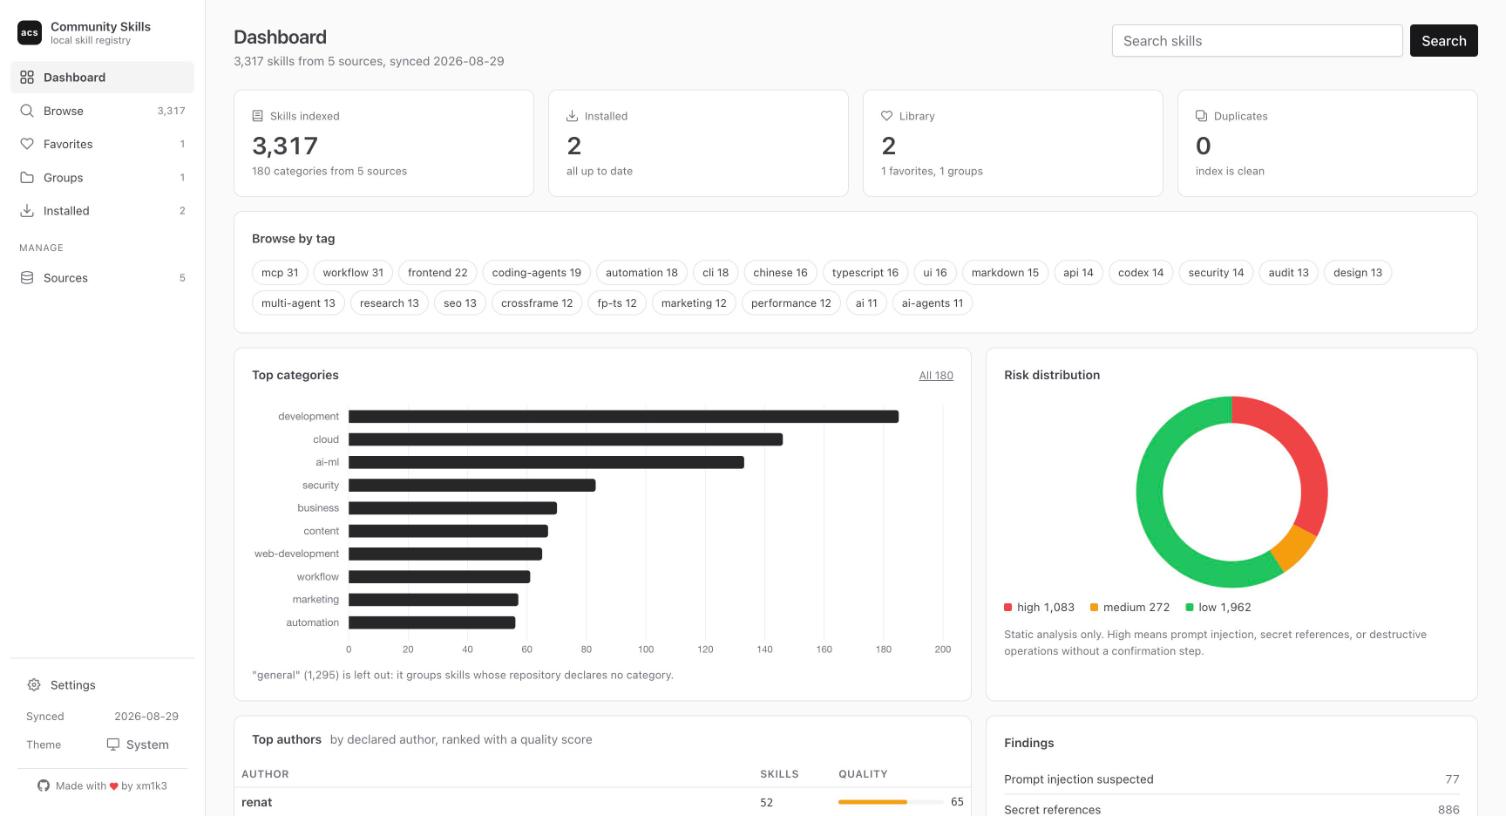Select the coding-agents 19 tag
Viewport: 1506px width, 816px height.
pos(536,272)
